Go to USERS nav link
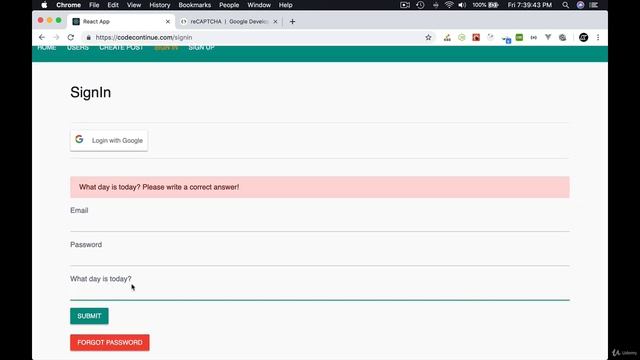 click(78, 48)
